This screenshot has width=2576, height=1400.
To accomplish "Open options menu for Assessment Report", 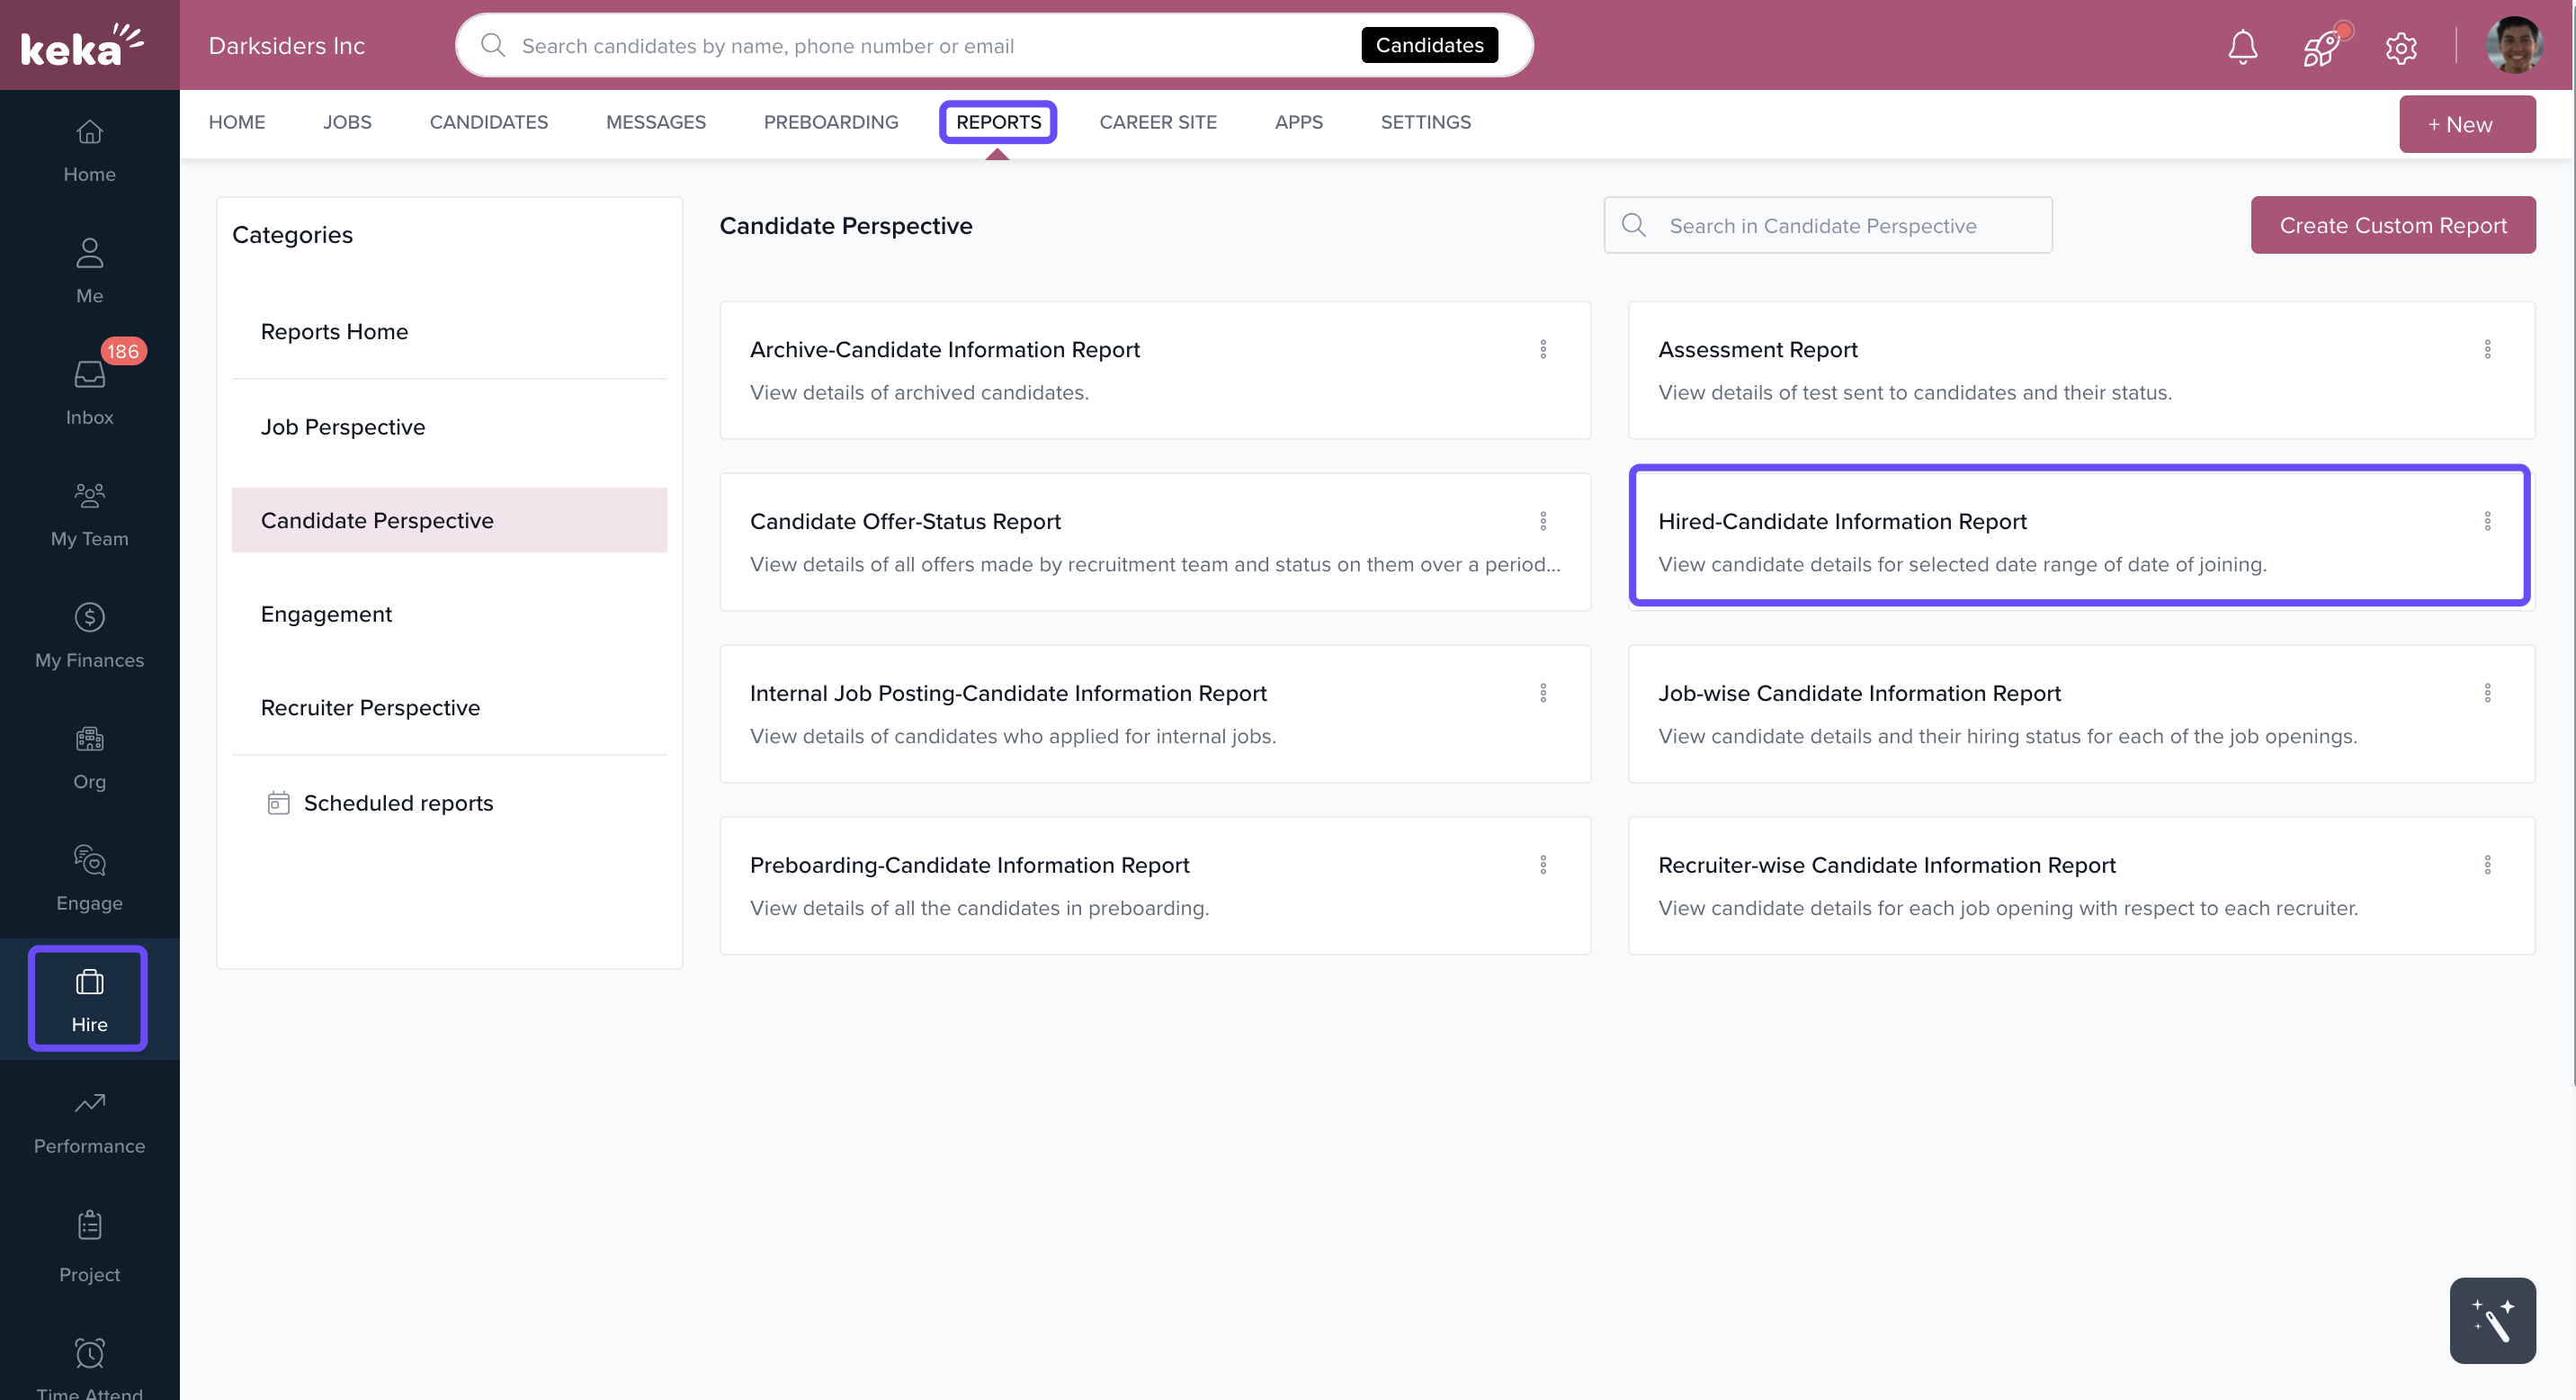I will pos(2487,349).
